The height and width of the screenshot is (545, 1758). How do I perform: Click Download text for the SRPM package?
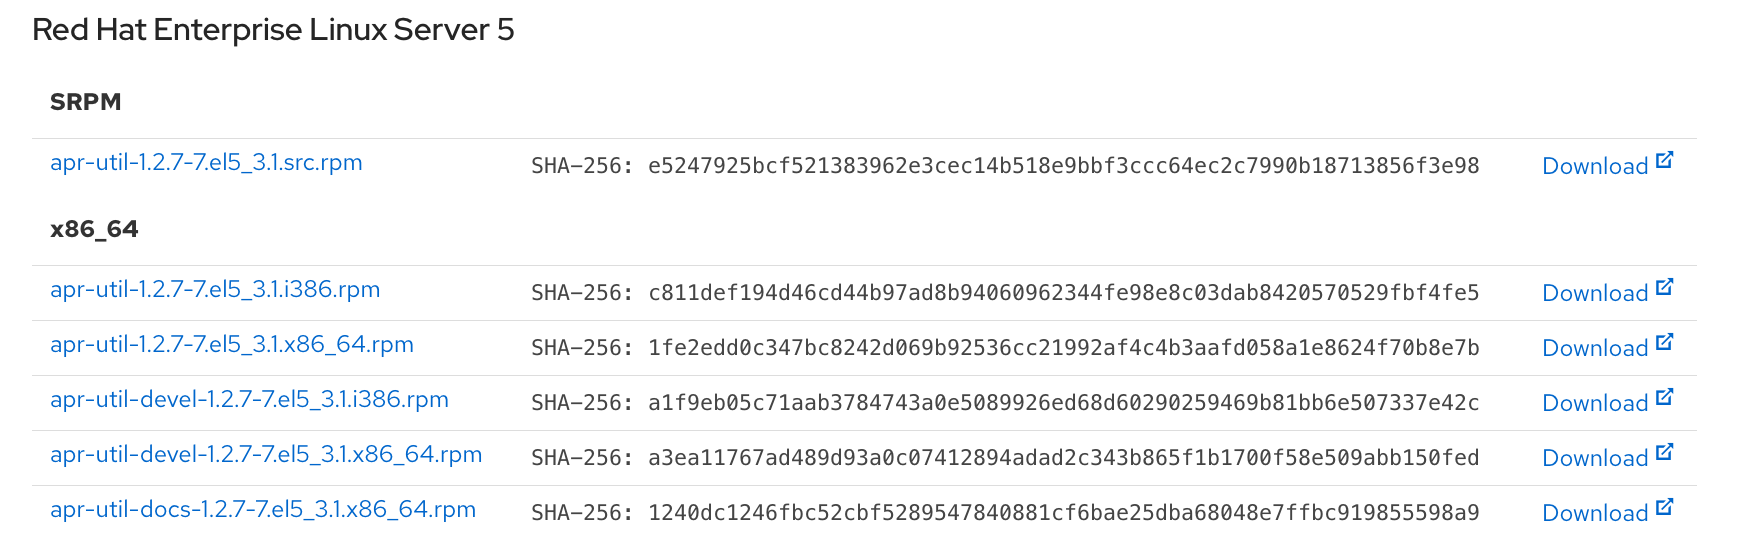[1594, 167]
